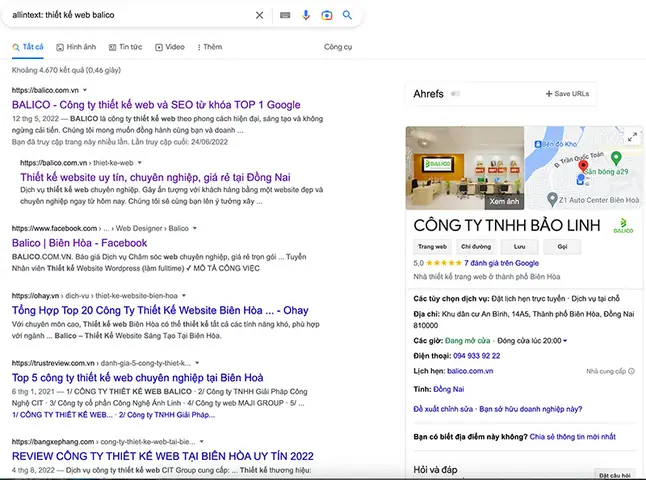Click phone number 094 933 92 22

(477, 356)
